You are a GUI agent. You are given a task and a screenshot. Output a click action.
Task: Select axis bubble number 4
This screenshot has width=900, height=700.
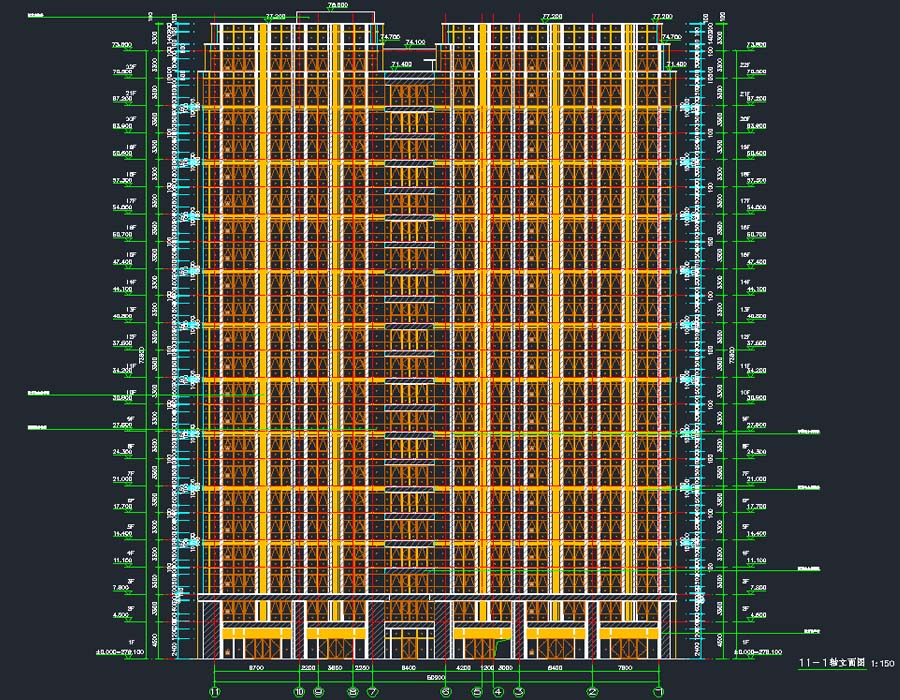click(x=498, y=692)
